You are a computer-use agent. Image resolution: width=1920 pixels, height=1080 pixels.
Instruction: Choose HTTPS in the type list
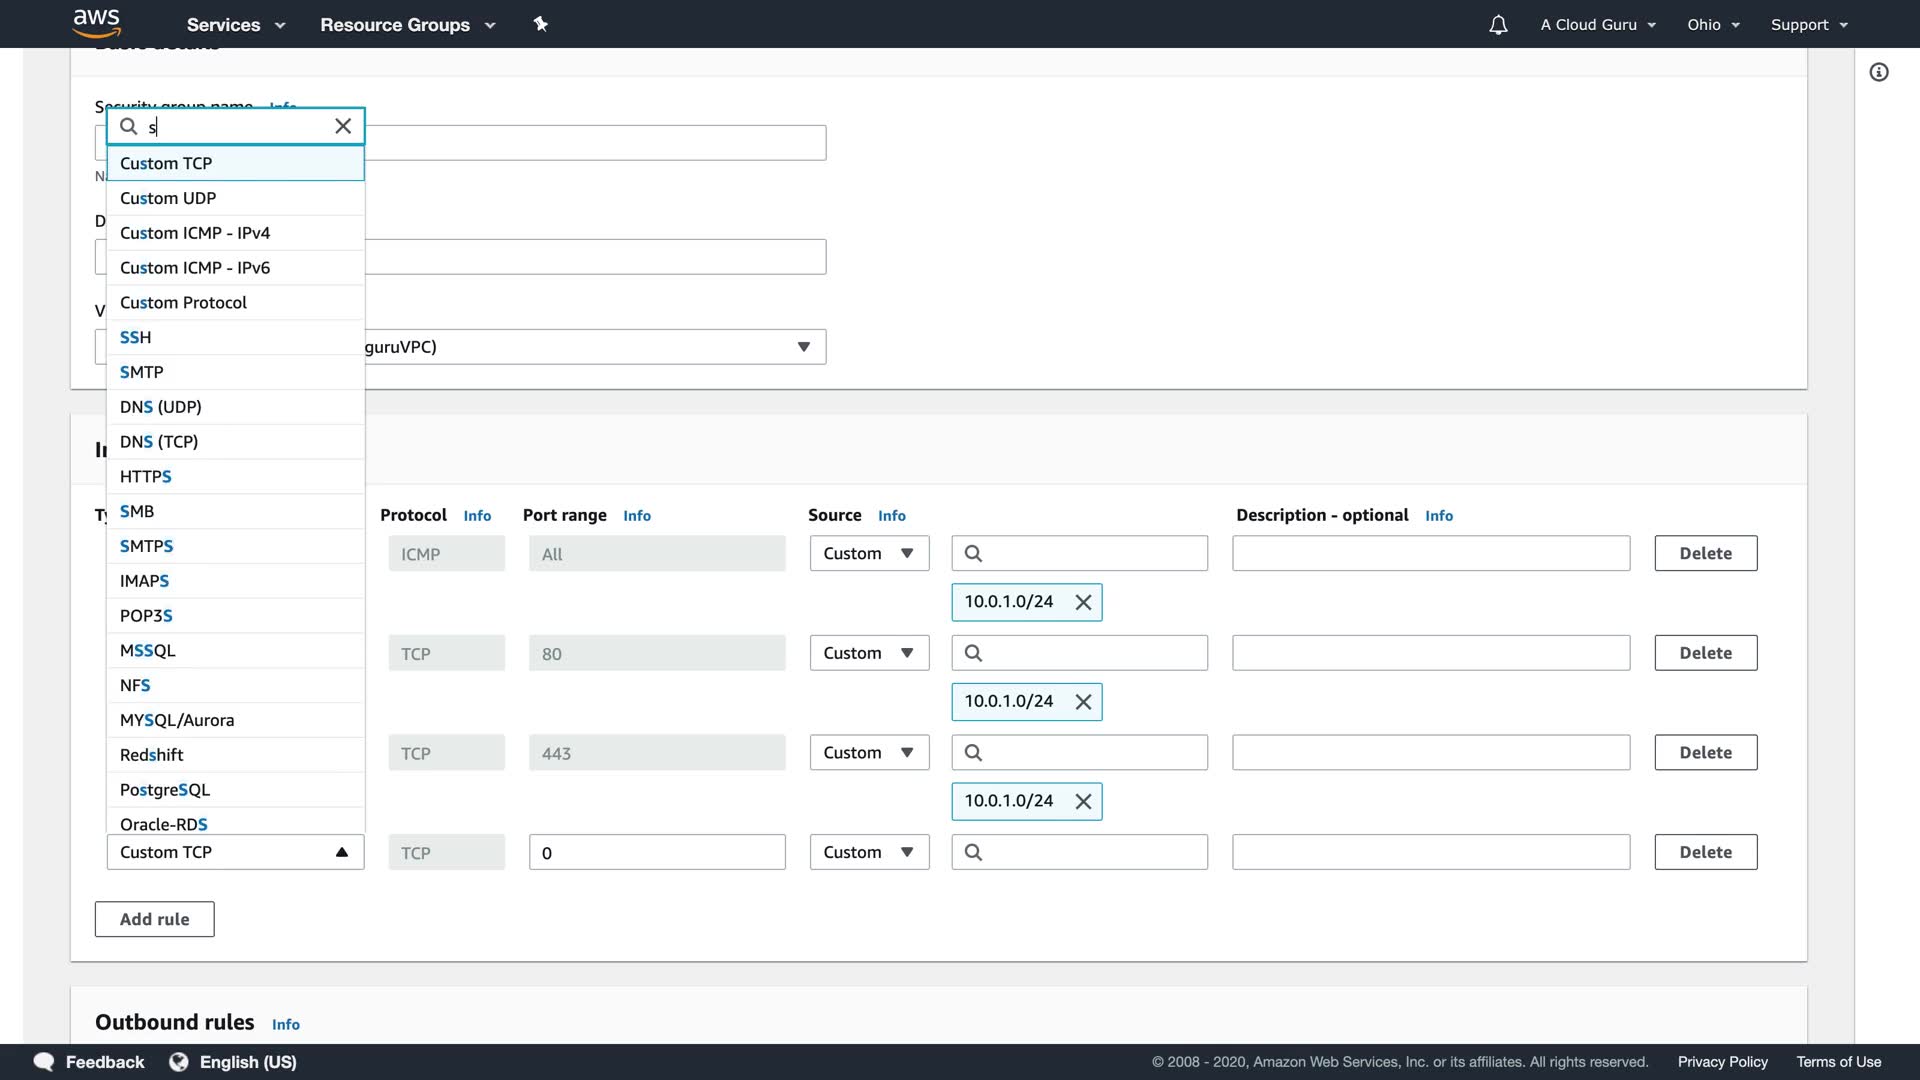tap(146, 476)
